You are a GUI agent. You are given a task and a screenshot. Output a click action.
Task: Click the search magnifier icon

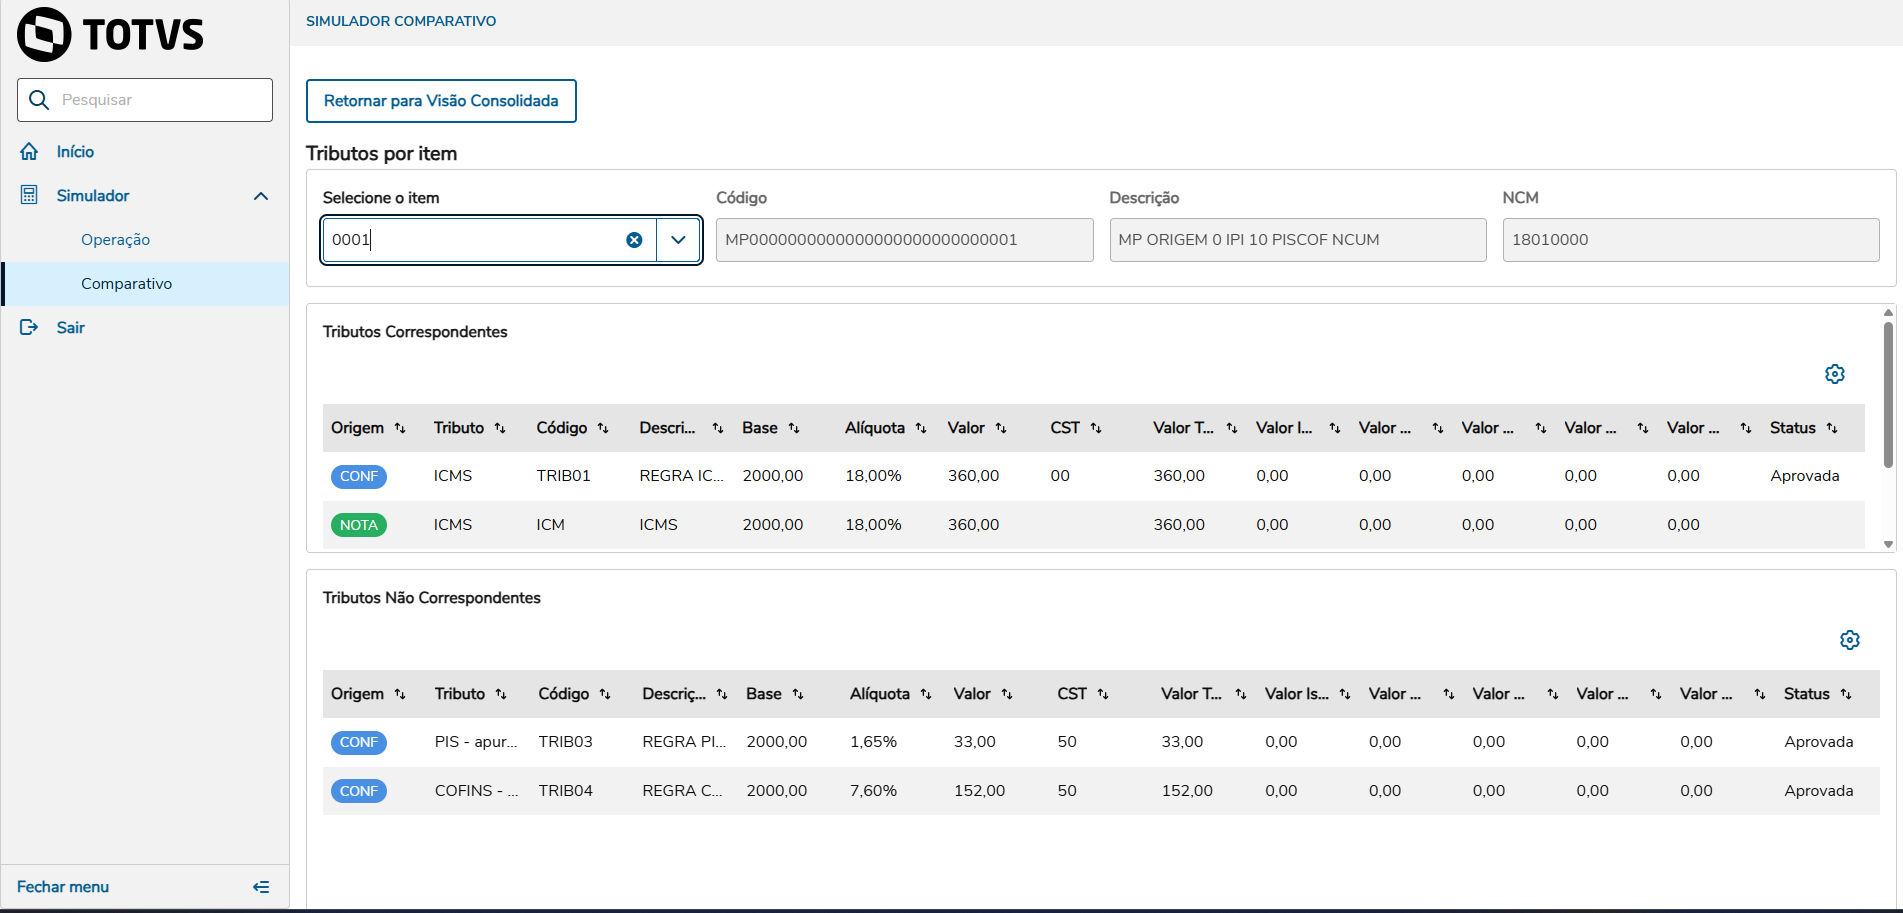tap(39, 100)
